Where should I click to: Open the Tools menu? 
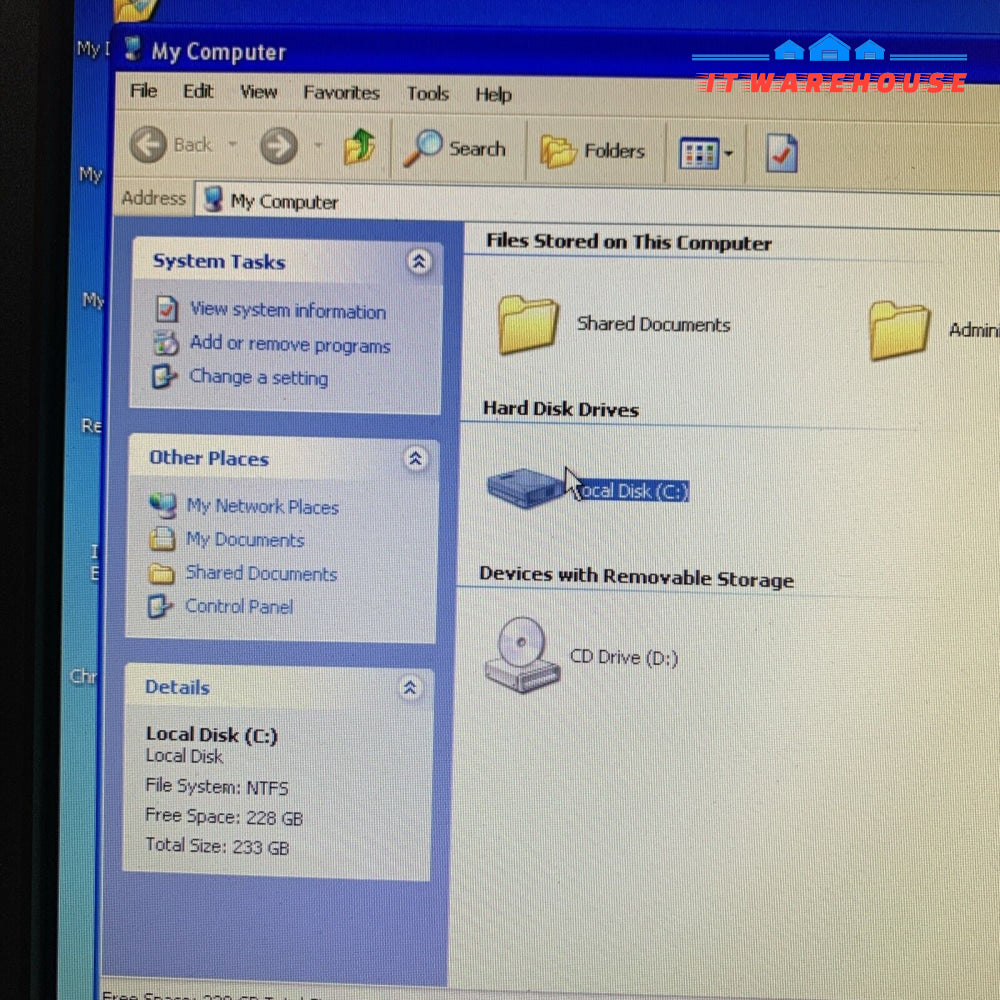click(427, 93)
